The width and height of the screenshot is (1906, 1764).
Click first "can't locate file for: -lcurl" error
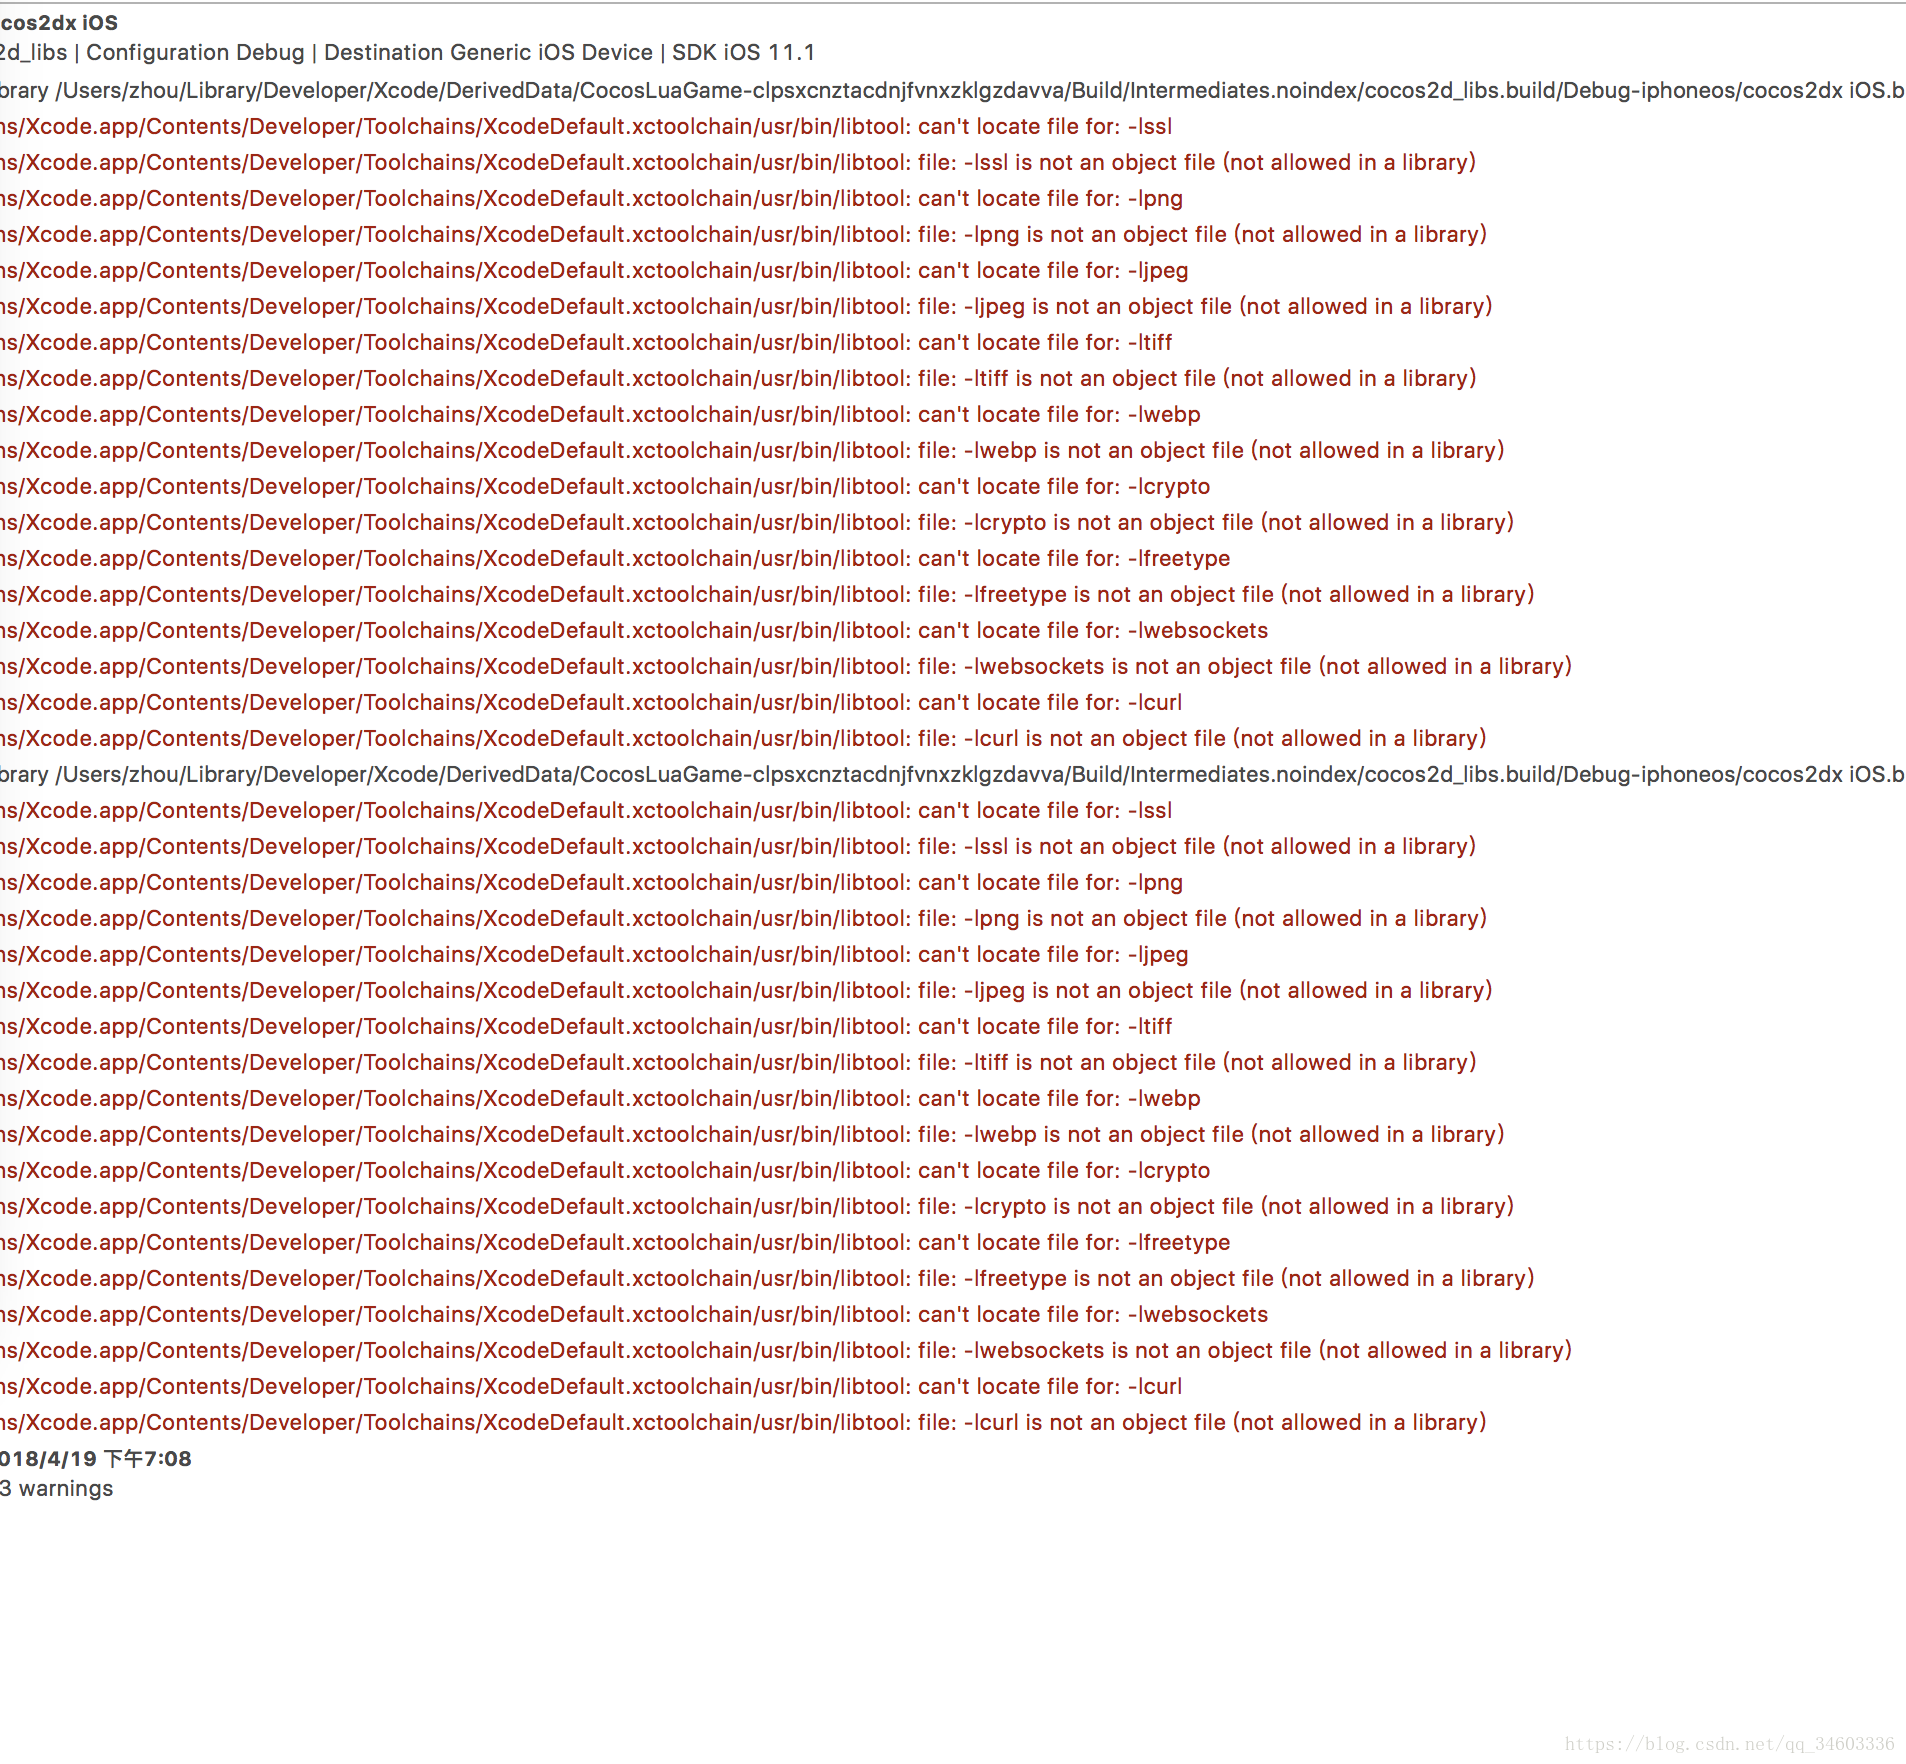[x=592, y=702]
